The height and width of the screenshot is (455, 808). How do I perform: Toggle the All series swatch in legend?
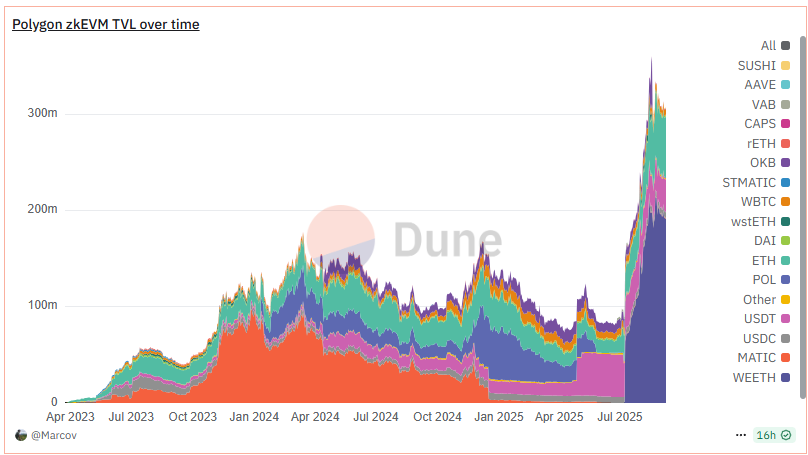785,45
